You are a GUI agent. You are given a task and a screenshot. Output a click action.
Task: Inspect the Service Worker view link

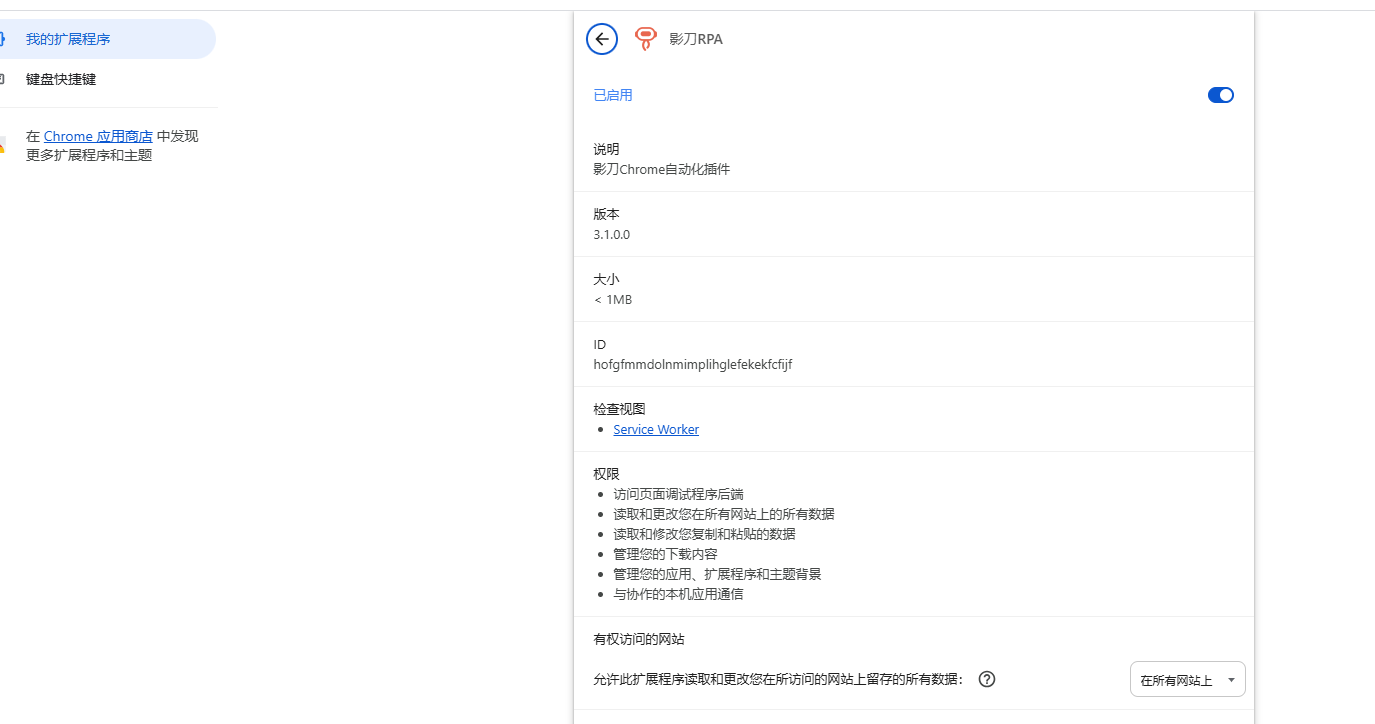pos(656,430)
